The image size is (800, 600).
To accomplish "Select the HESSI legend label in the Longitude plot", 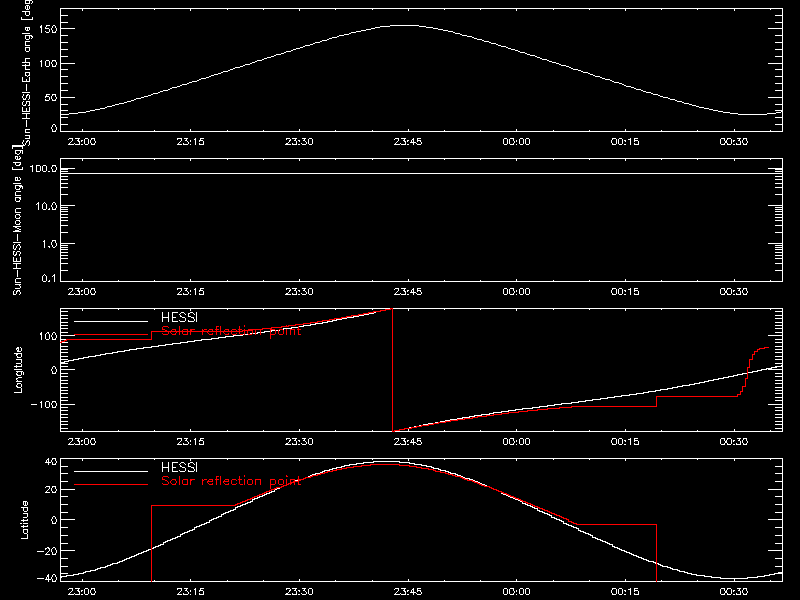I will 179,317.
